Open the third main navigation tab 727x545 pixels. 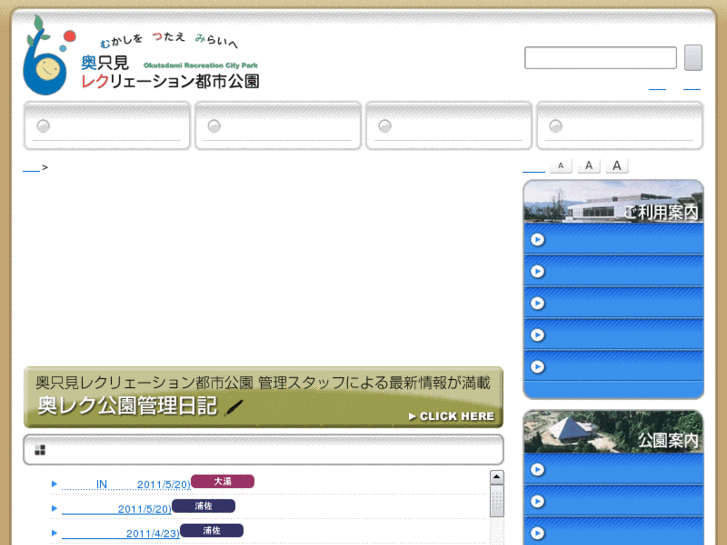(449, 126)
